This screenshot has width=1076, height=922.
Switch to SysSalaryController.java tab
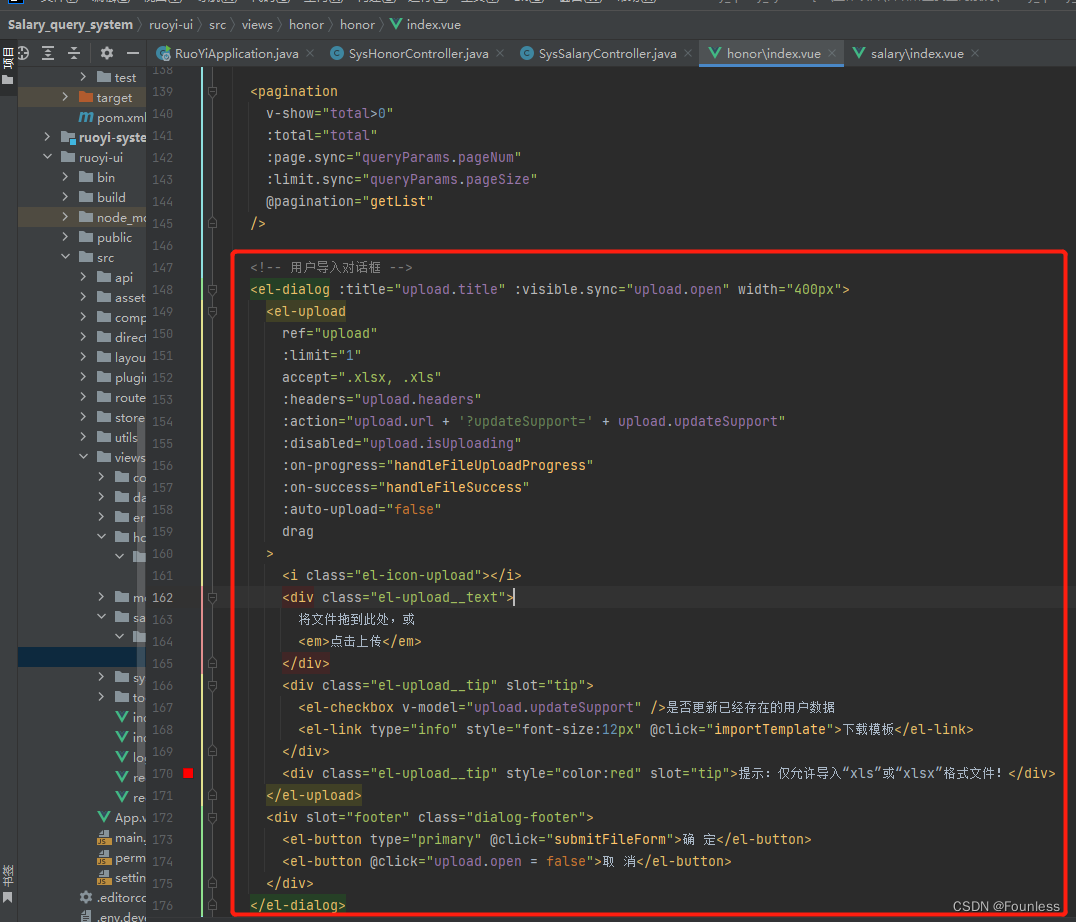coord(607,54)
